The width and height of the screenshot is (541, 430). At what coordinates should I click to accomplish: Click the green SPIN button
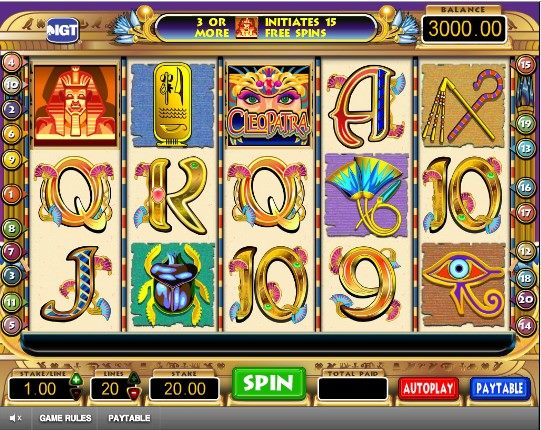point(269,383)
